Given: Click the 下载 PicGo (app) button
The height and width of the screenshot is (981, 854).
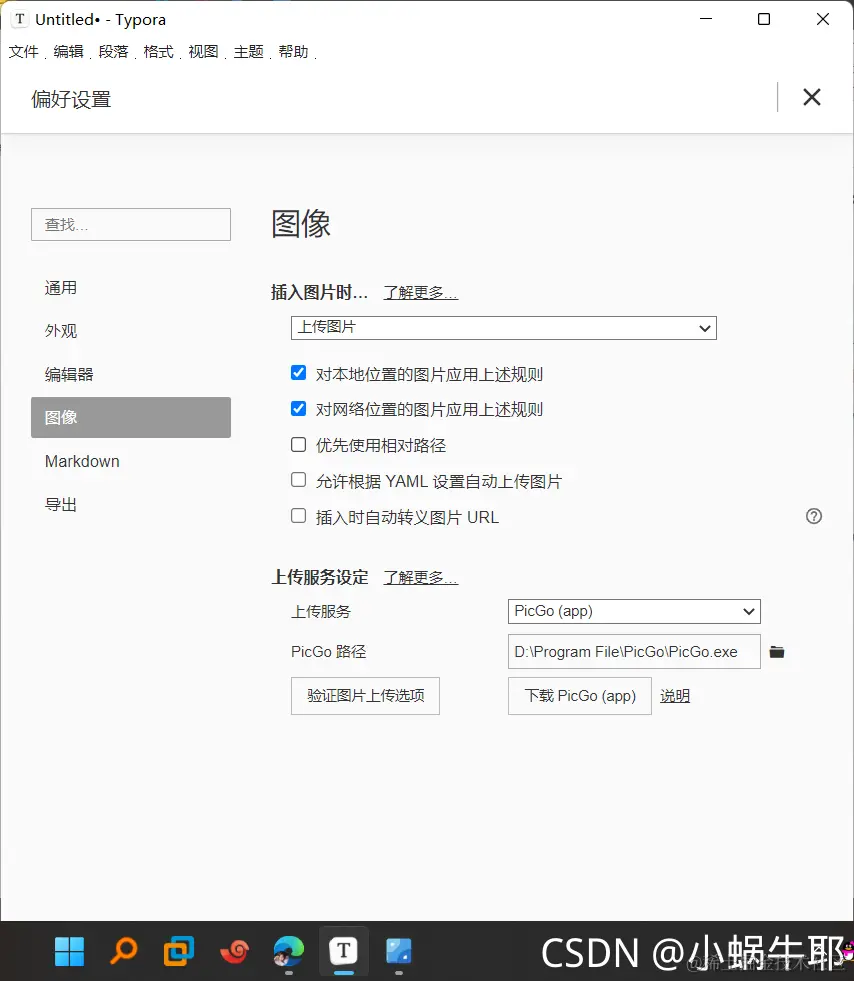Looking at the screenshot, I should [579, 696].
